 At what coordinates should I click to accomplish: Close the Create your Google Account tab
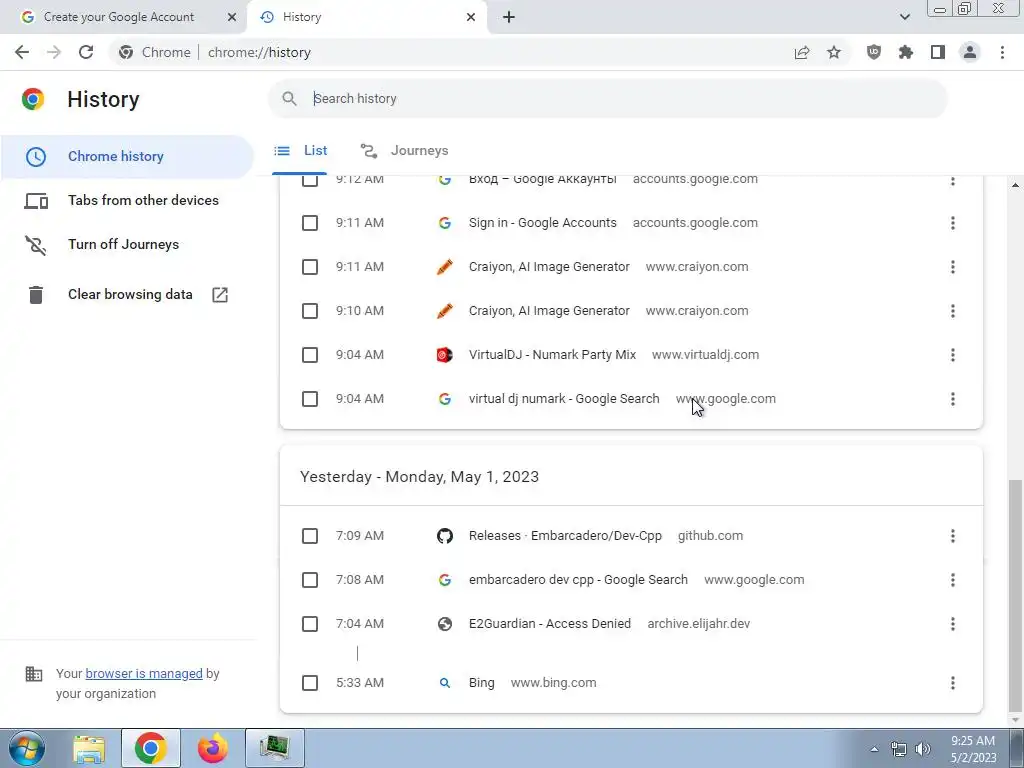[x=232, y=17]
